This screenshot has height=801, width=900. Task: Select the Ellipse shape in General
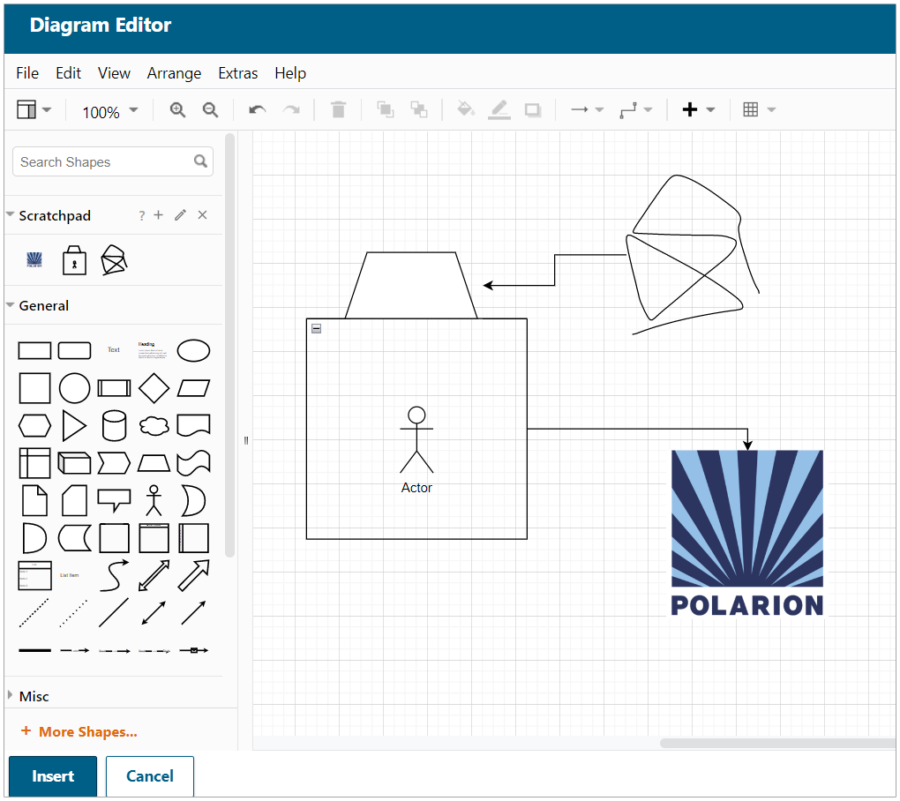pos(194,349)
